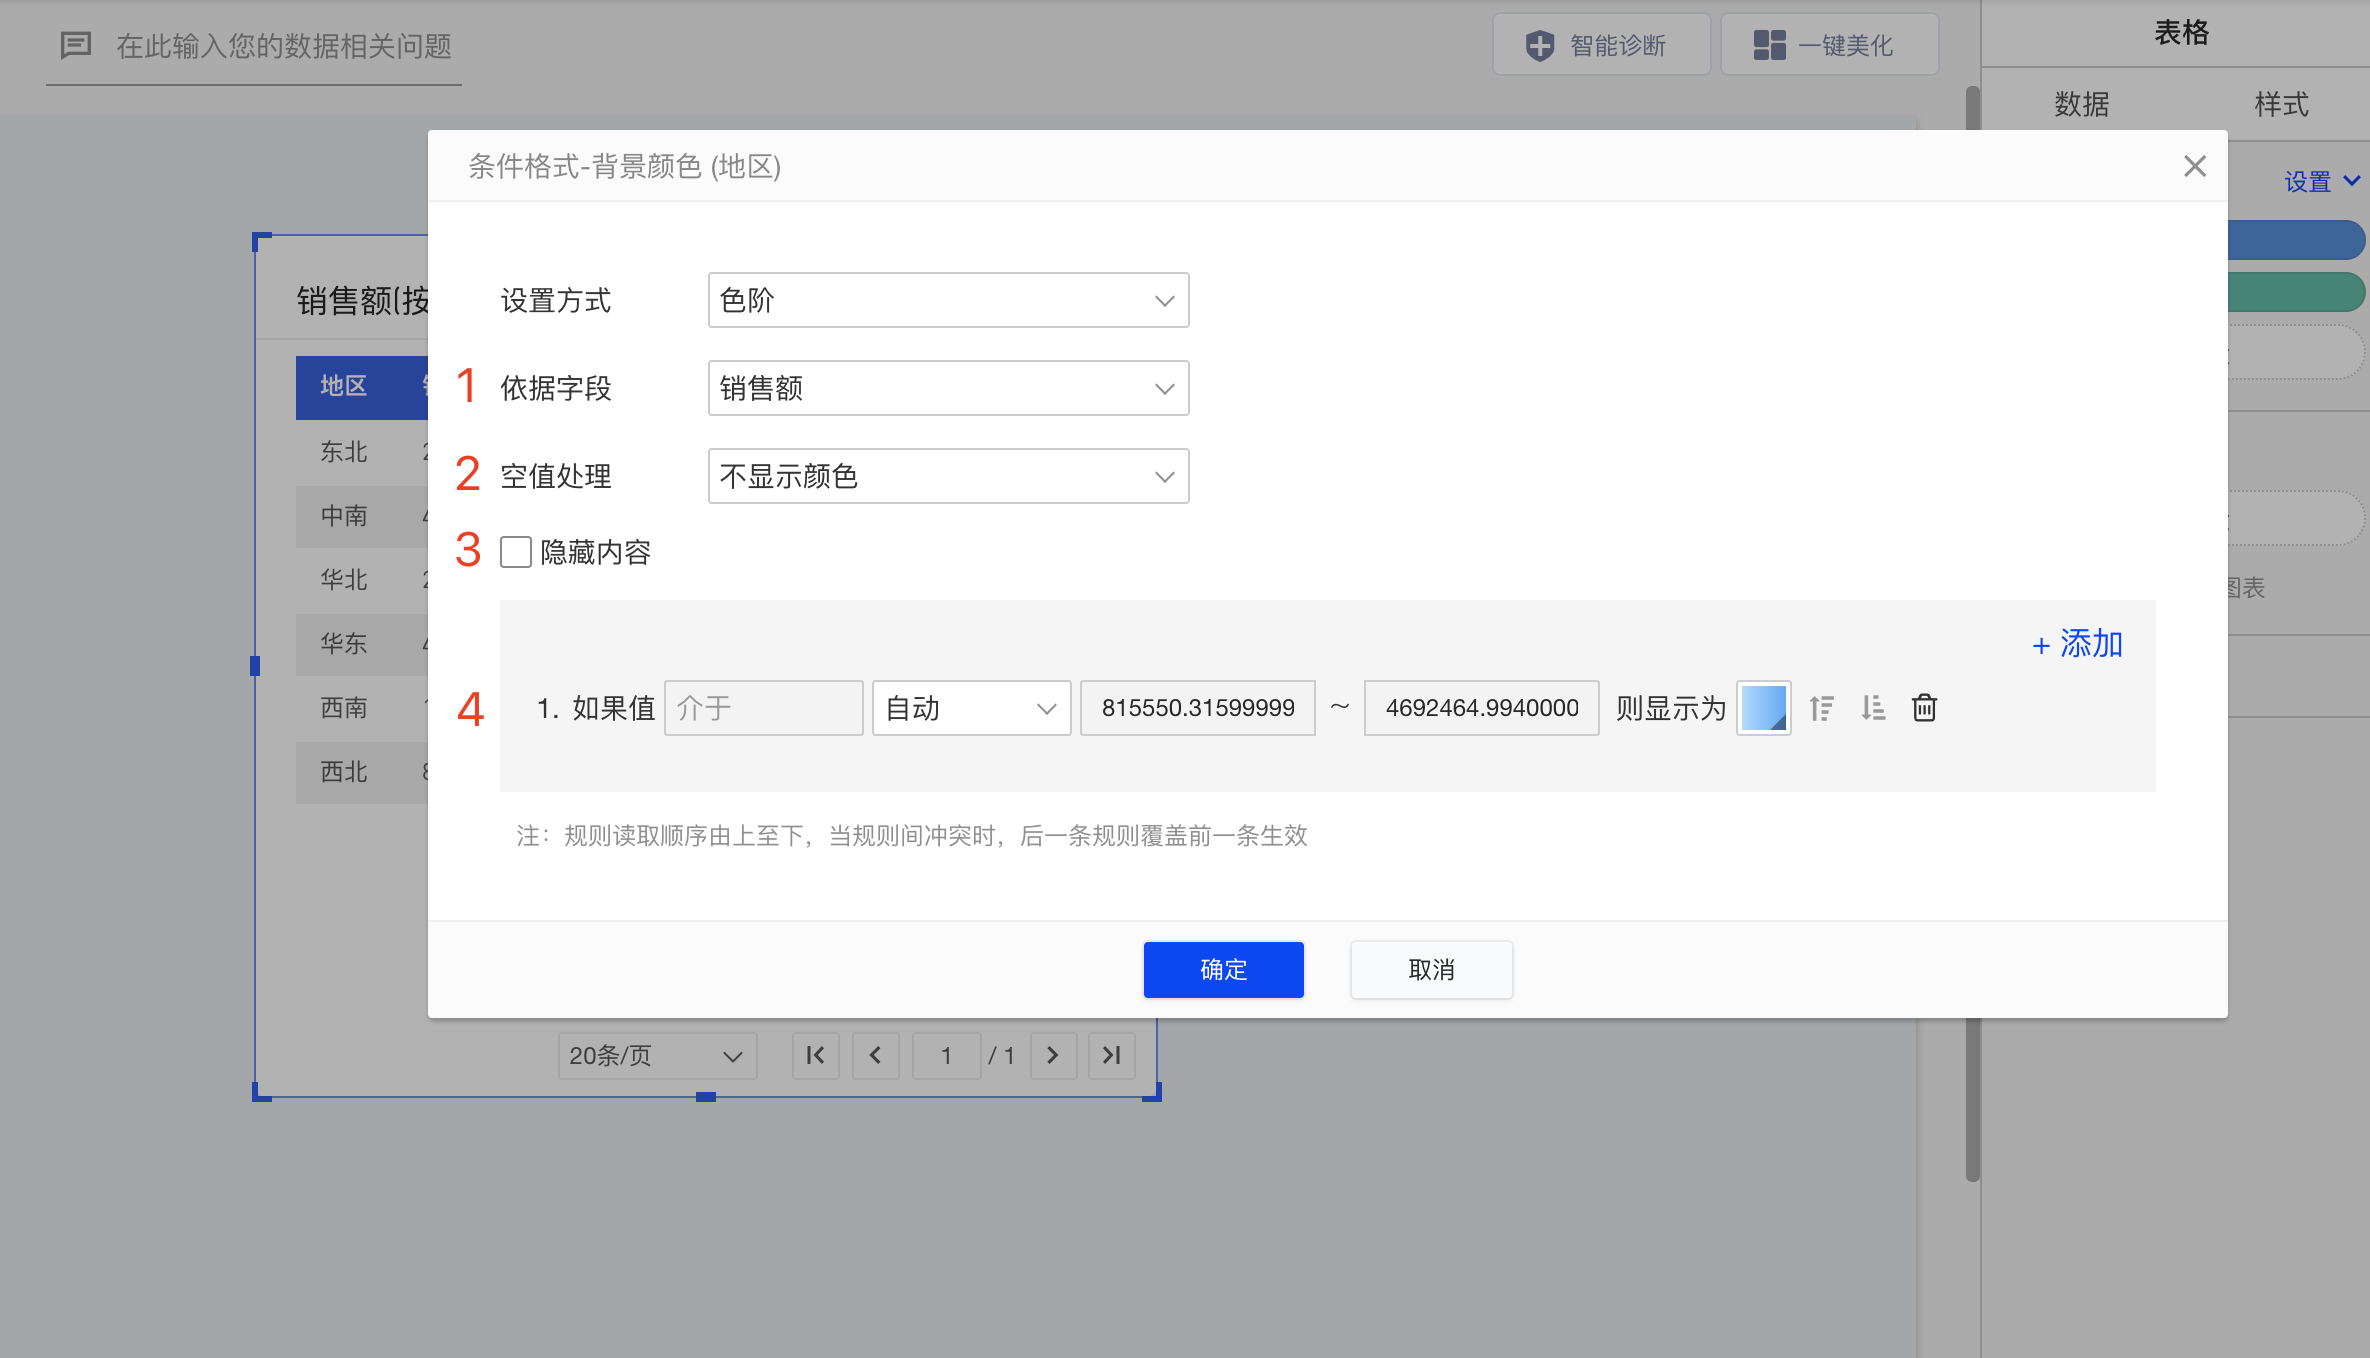Expand the 设置 dropdown in right panel
Viewport: 2370px width, 1358px height.
(2322, 181)
